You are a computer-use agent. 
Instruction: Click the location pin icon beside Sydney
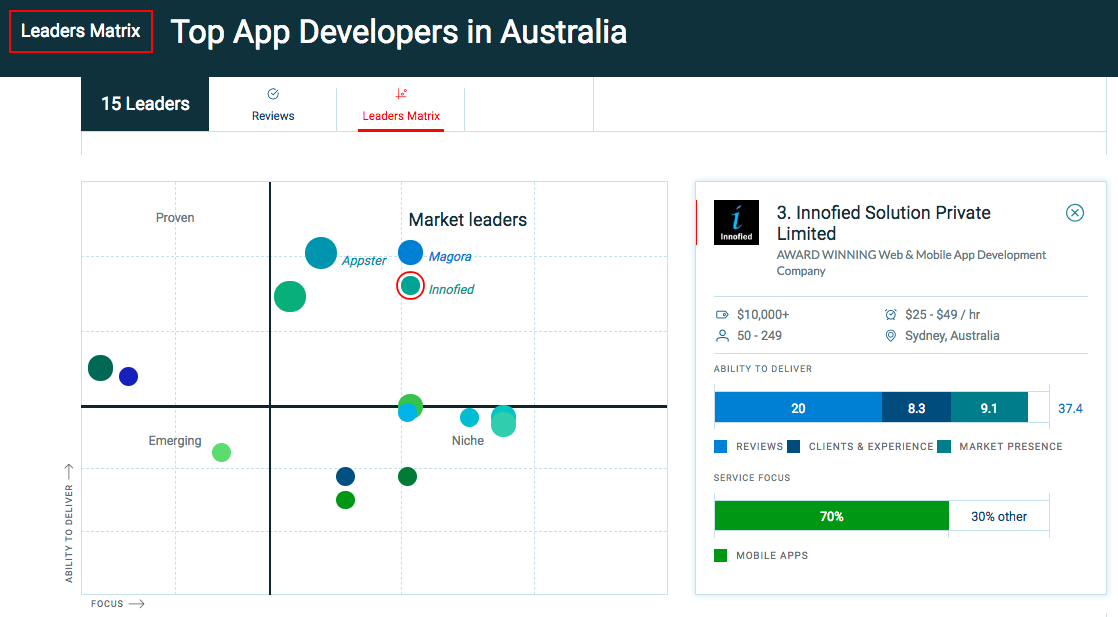(890, 336)
